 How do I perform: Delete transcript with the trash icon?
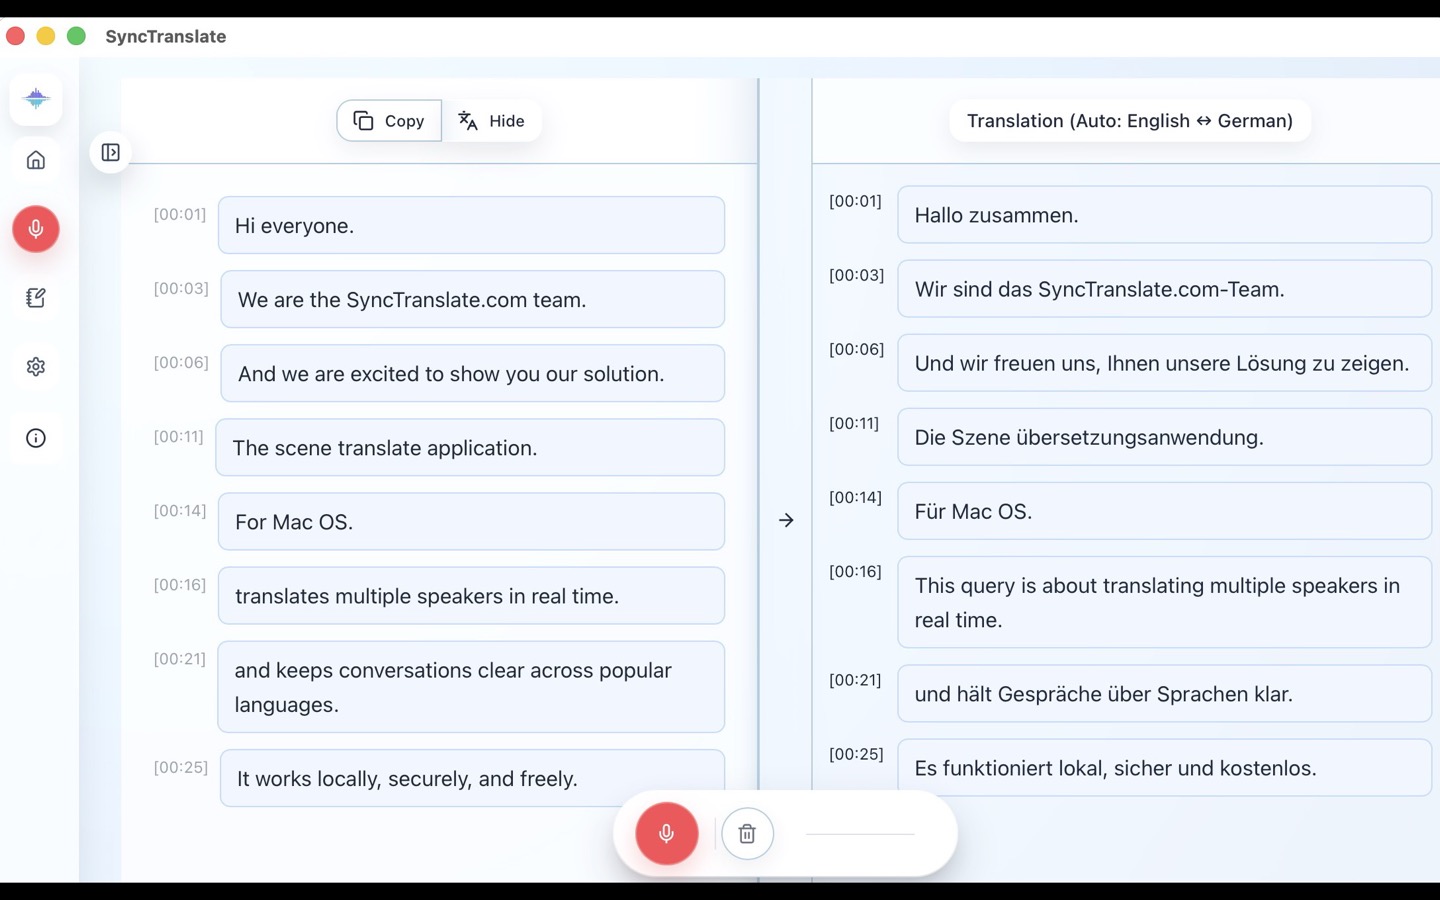tap(747, 833)
